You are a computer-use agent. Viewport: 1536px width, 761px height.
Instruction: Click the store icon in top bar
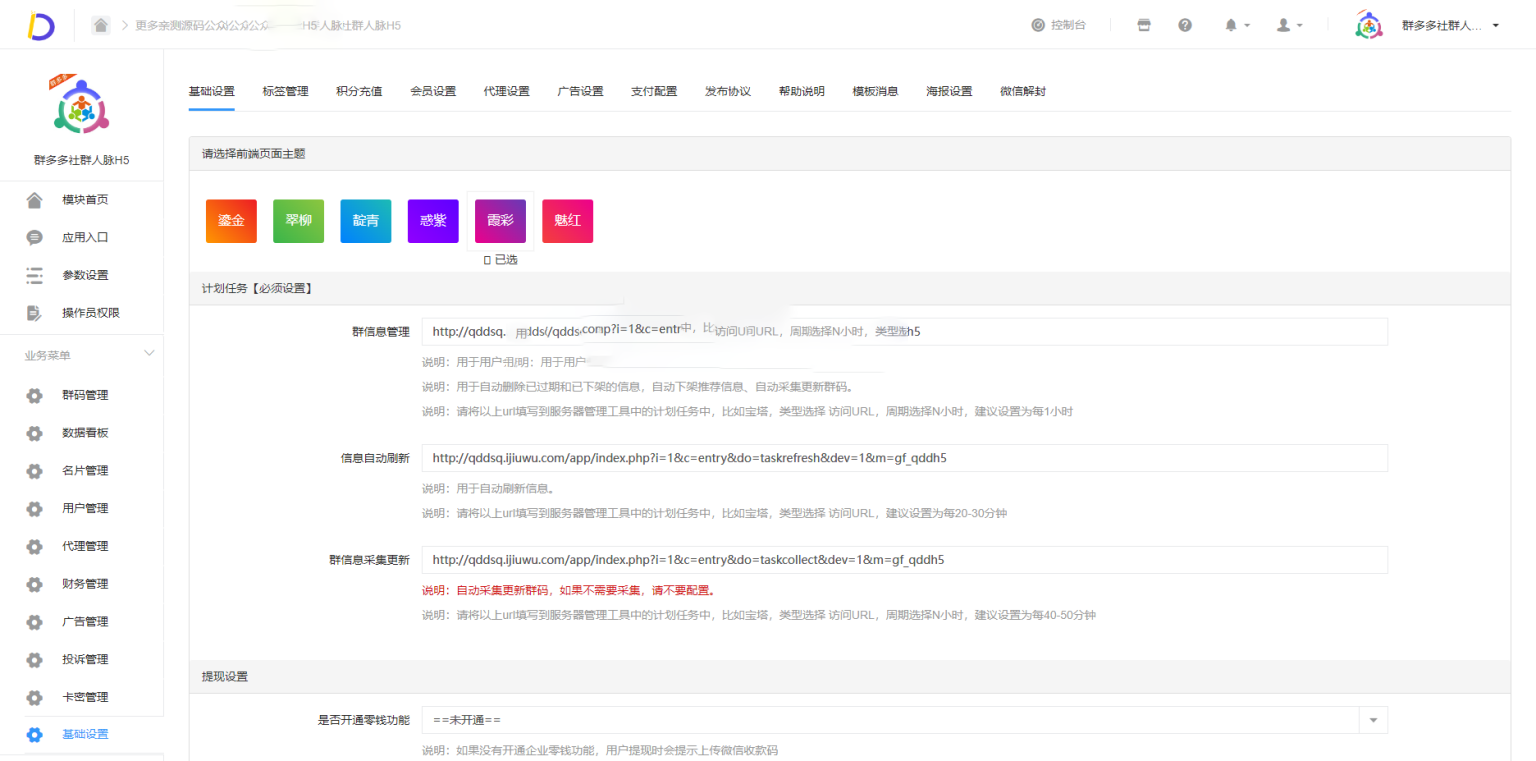(1144, 25)
